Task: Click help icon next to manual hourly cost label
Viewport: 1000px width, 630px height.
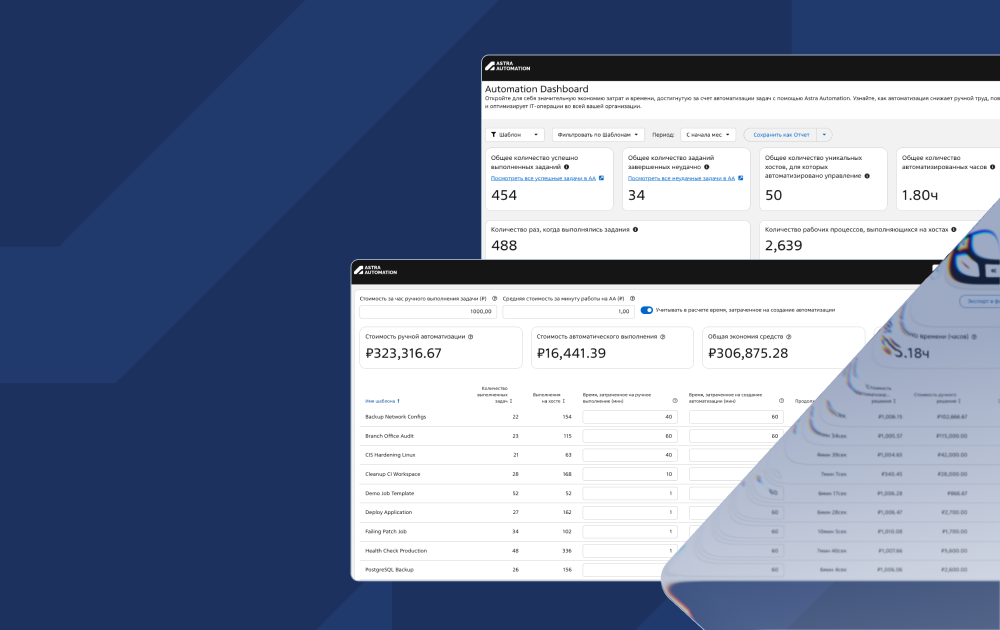Action: tap(494, 298)
